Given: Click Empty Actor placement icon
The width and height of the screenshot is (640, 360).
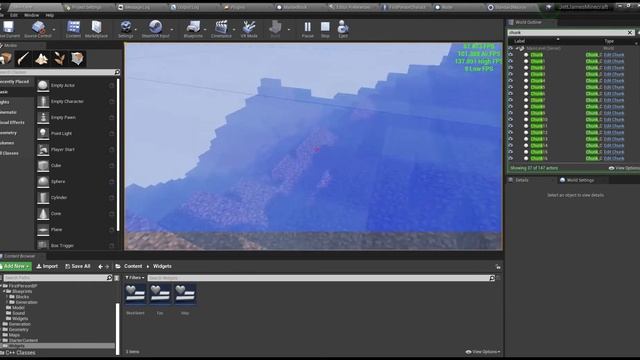Looking at the screenshot, I should coord(43,85).
